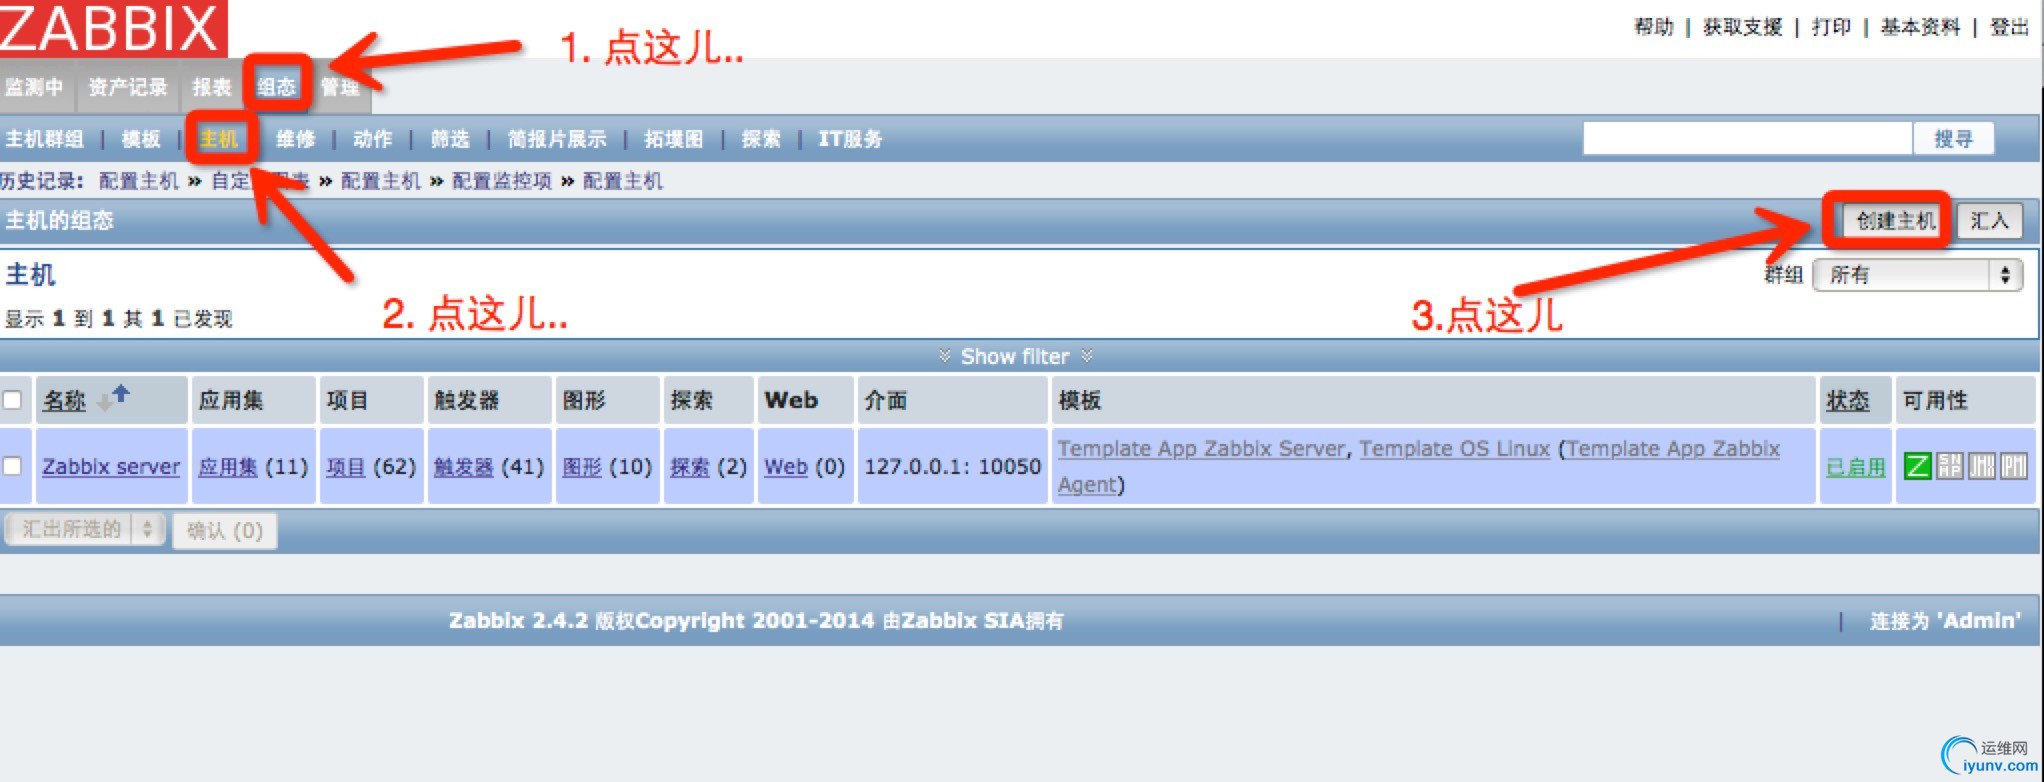The width and height of the screenshot is (2044, 782).
Task: Click the ZABBIX logo
Action: [x=113, y=28]
